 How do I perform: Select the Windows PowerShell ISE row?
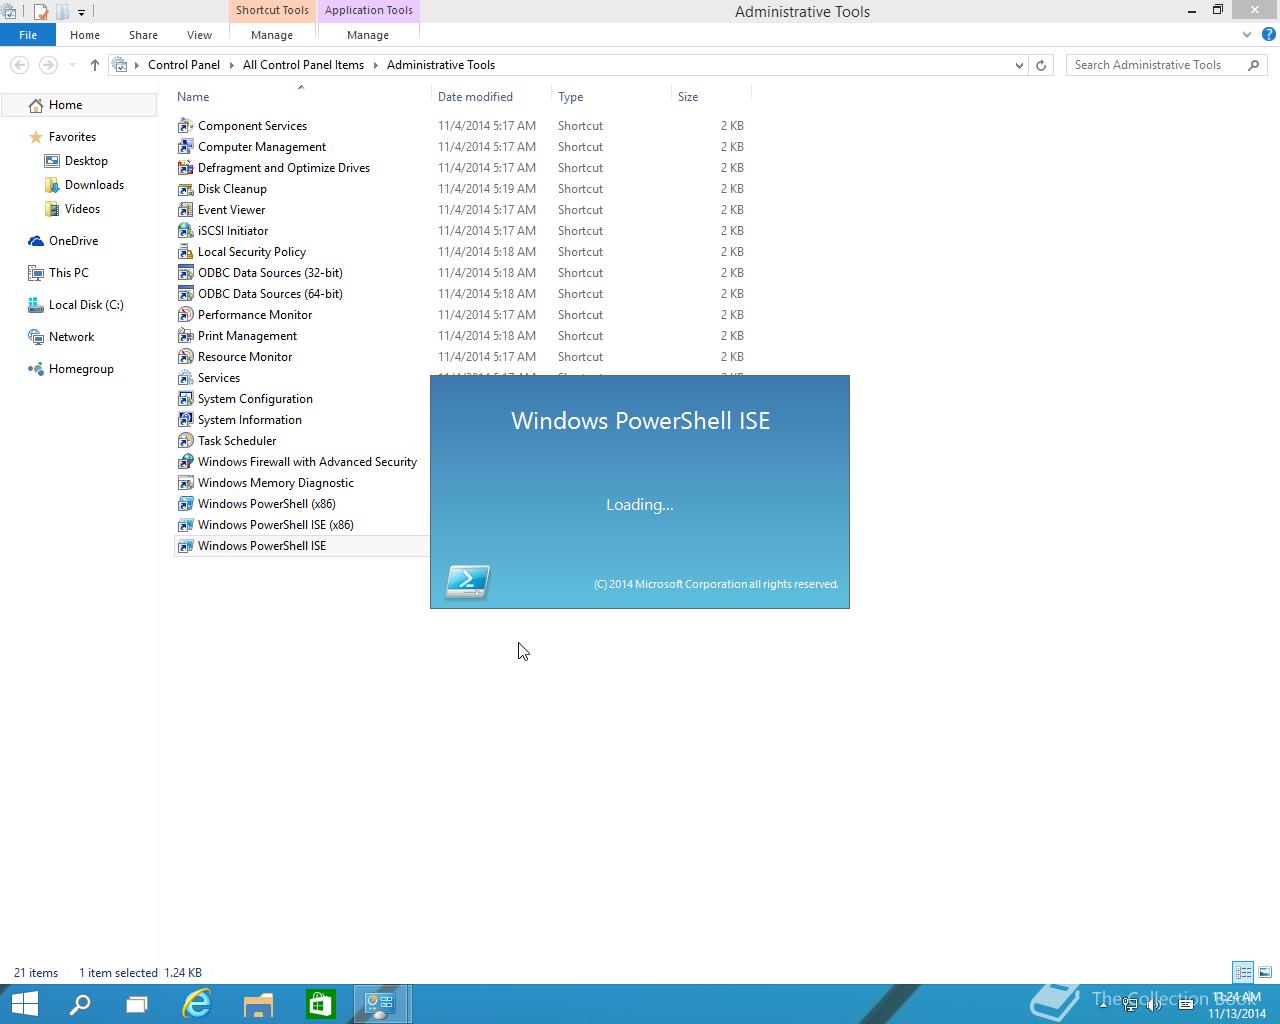(x=302, y=546)
